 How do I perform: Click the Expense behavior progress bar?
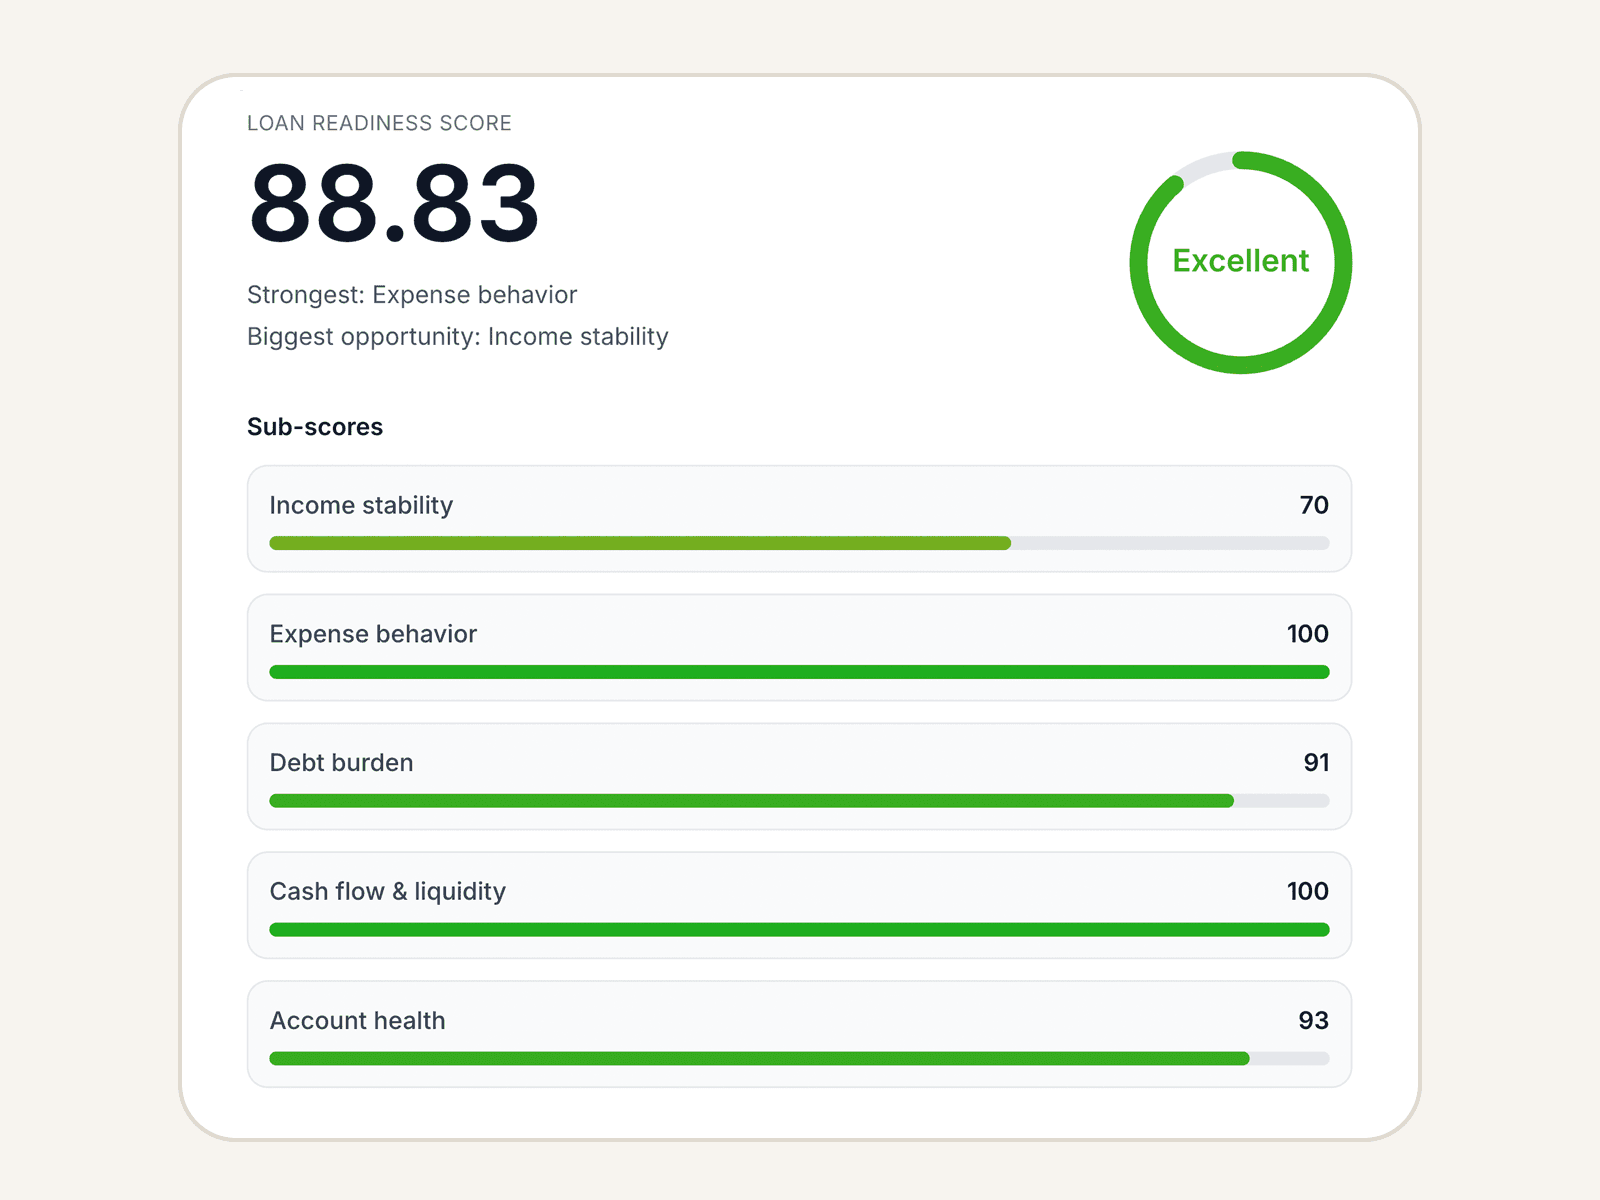pos(798,672)
